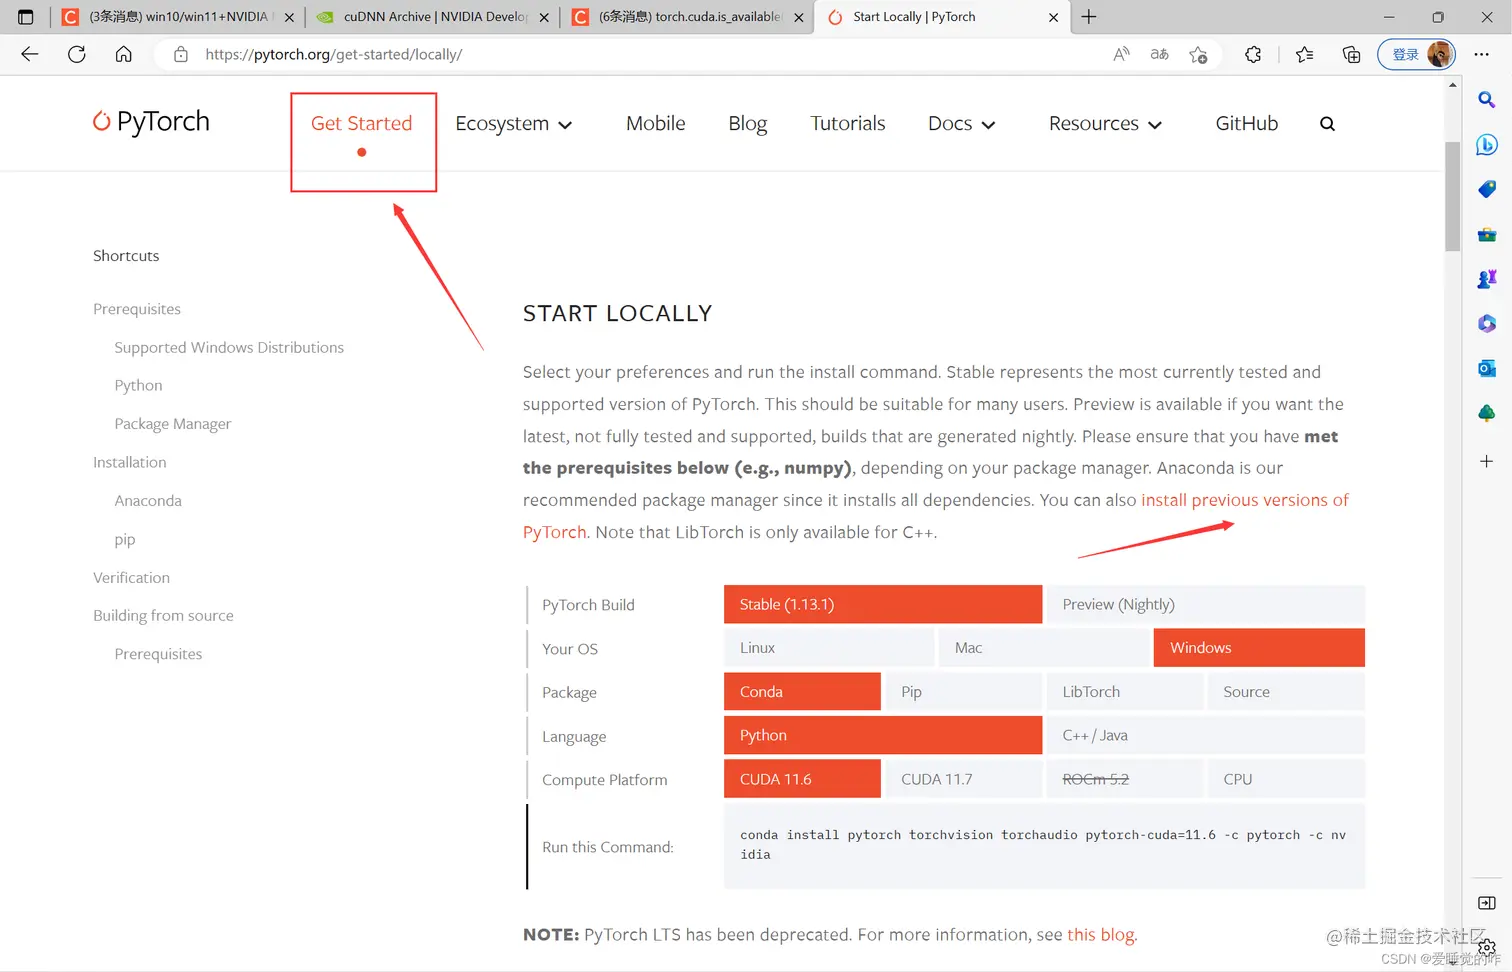This screenshot has height=972, width=1512.
Task: Close the Start Locally PyTorch tab
Action: click(x=1053, y=17)
